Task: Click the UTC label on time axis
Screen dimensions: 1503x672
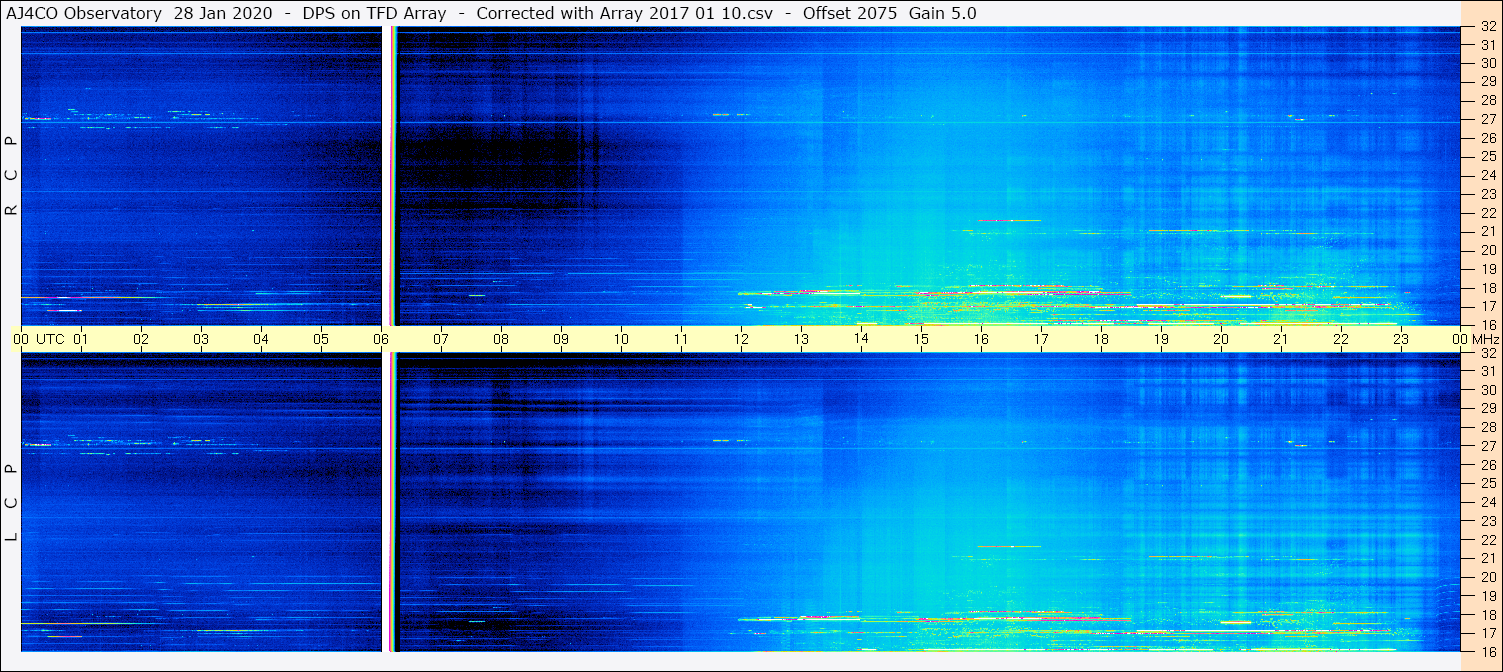Action: pos(50,339)
